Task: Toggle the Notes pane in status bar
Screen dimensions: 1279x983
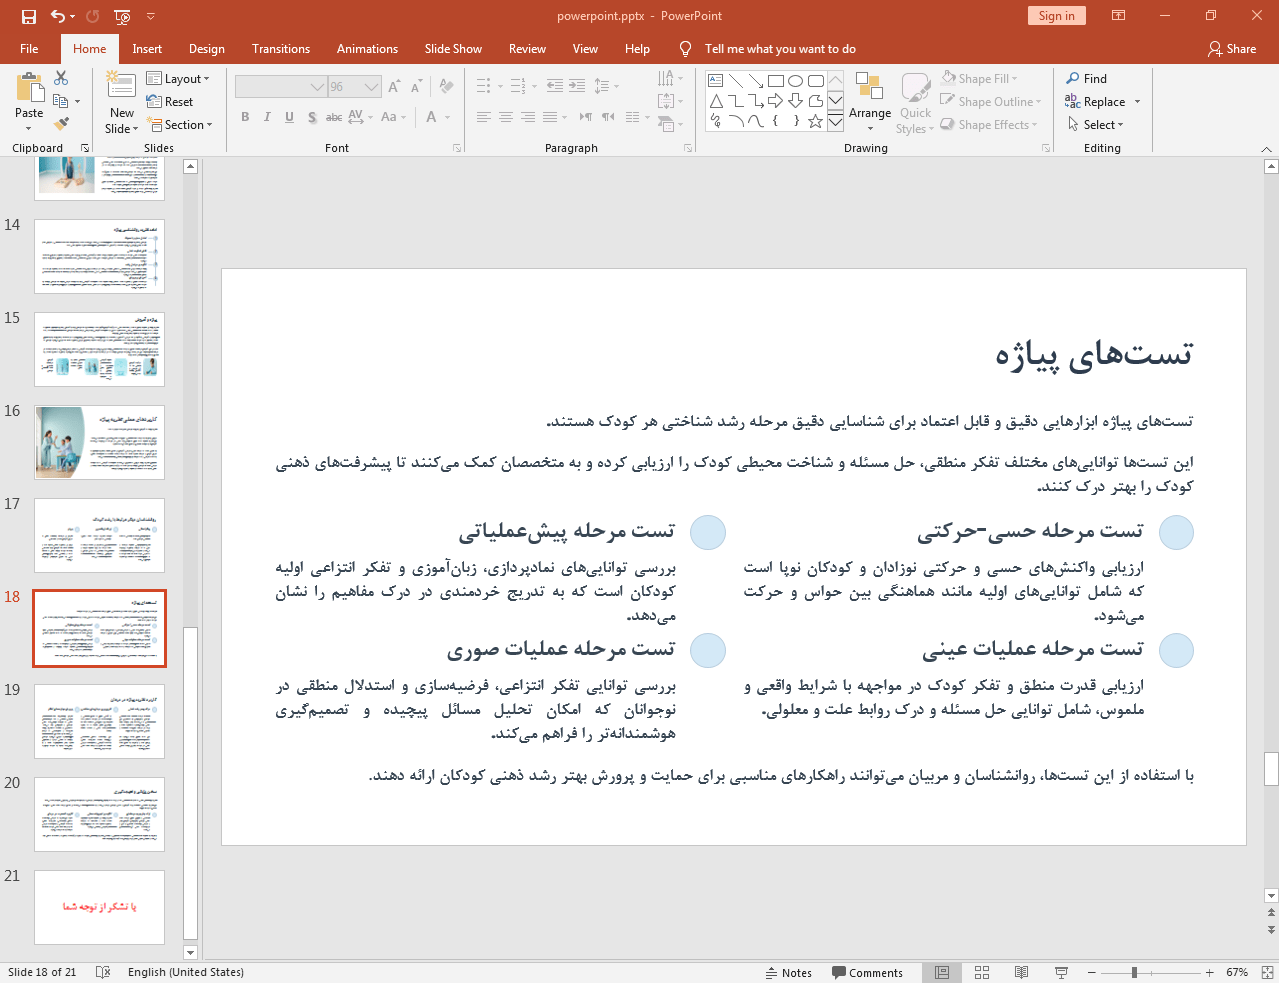Action: (788, 972)
